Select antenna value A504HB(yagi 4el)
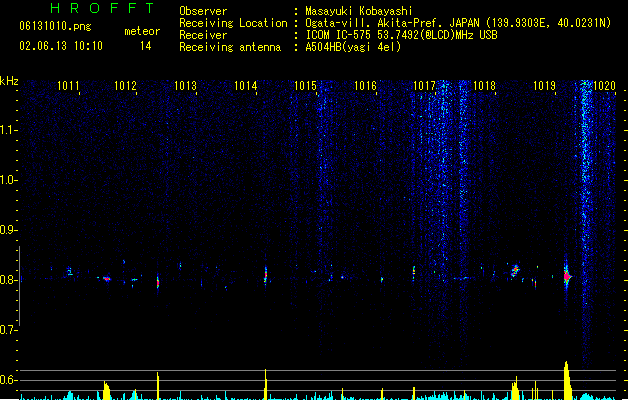 click(x=353, y=47)
